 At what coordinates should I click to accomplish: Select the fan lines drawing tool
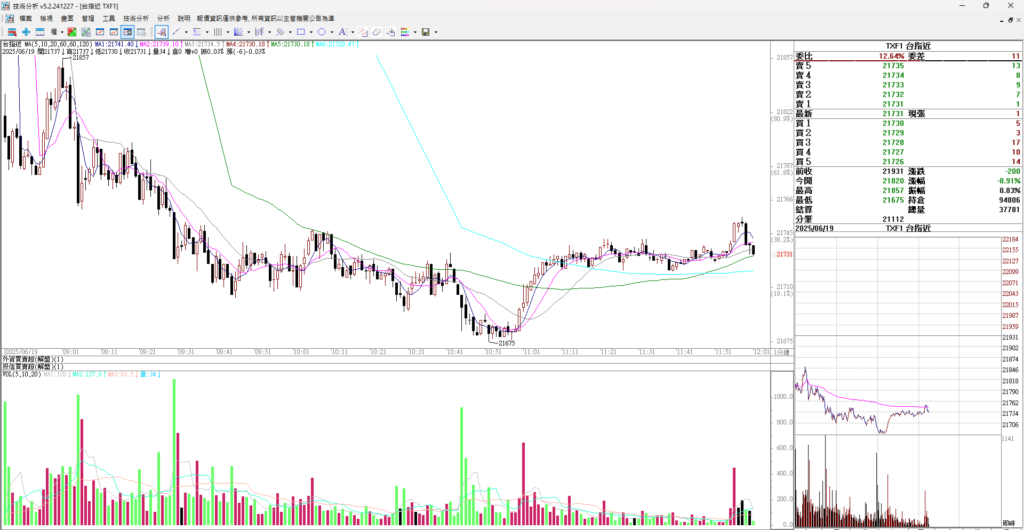coord(238,31)
